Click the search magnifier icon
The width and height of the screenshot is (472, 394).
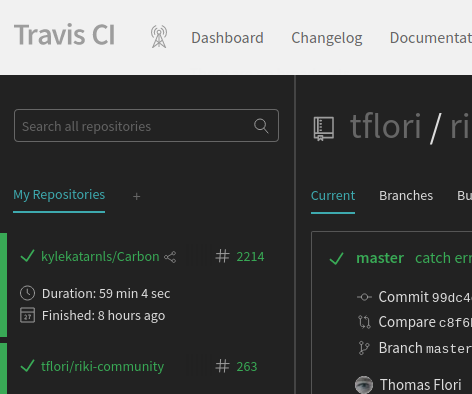(261, 126)
